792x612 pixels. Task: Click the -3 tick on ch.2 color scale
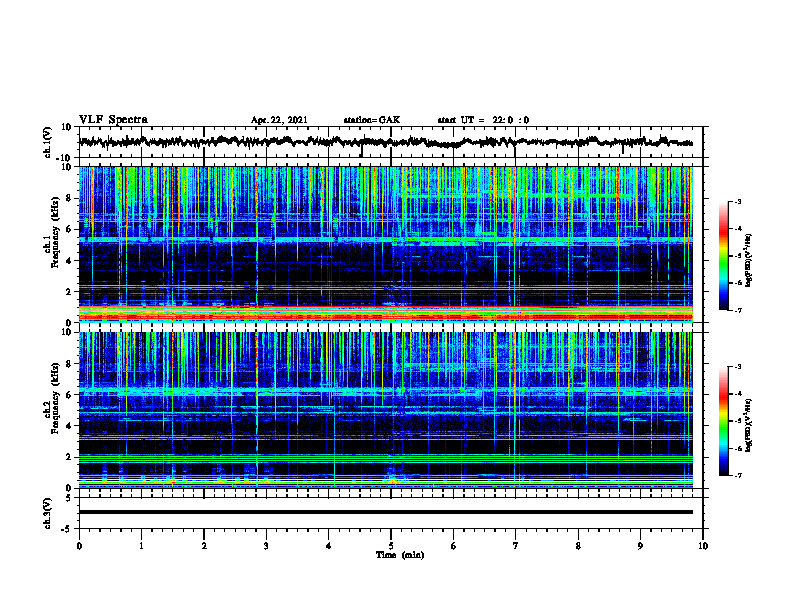tap(737, 367)
